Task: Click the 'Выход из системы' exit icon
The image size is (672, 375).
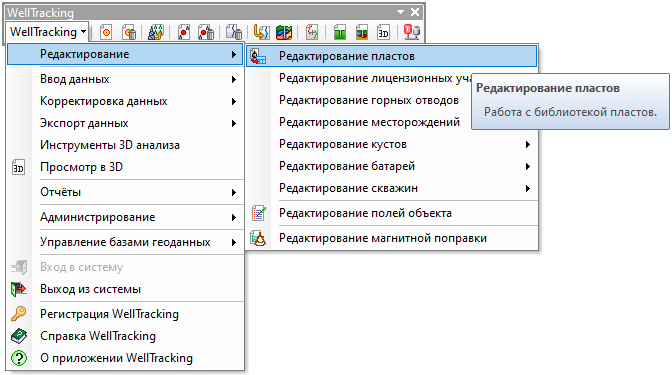Action: (x=18, y=289)
